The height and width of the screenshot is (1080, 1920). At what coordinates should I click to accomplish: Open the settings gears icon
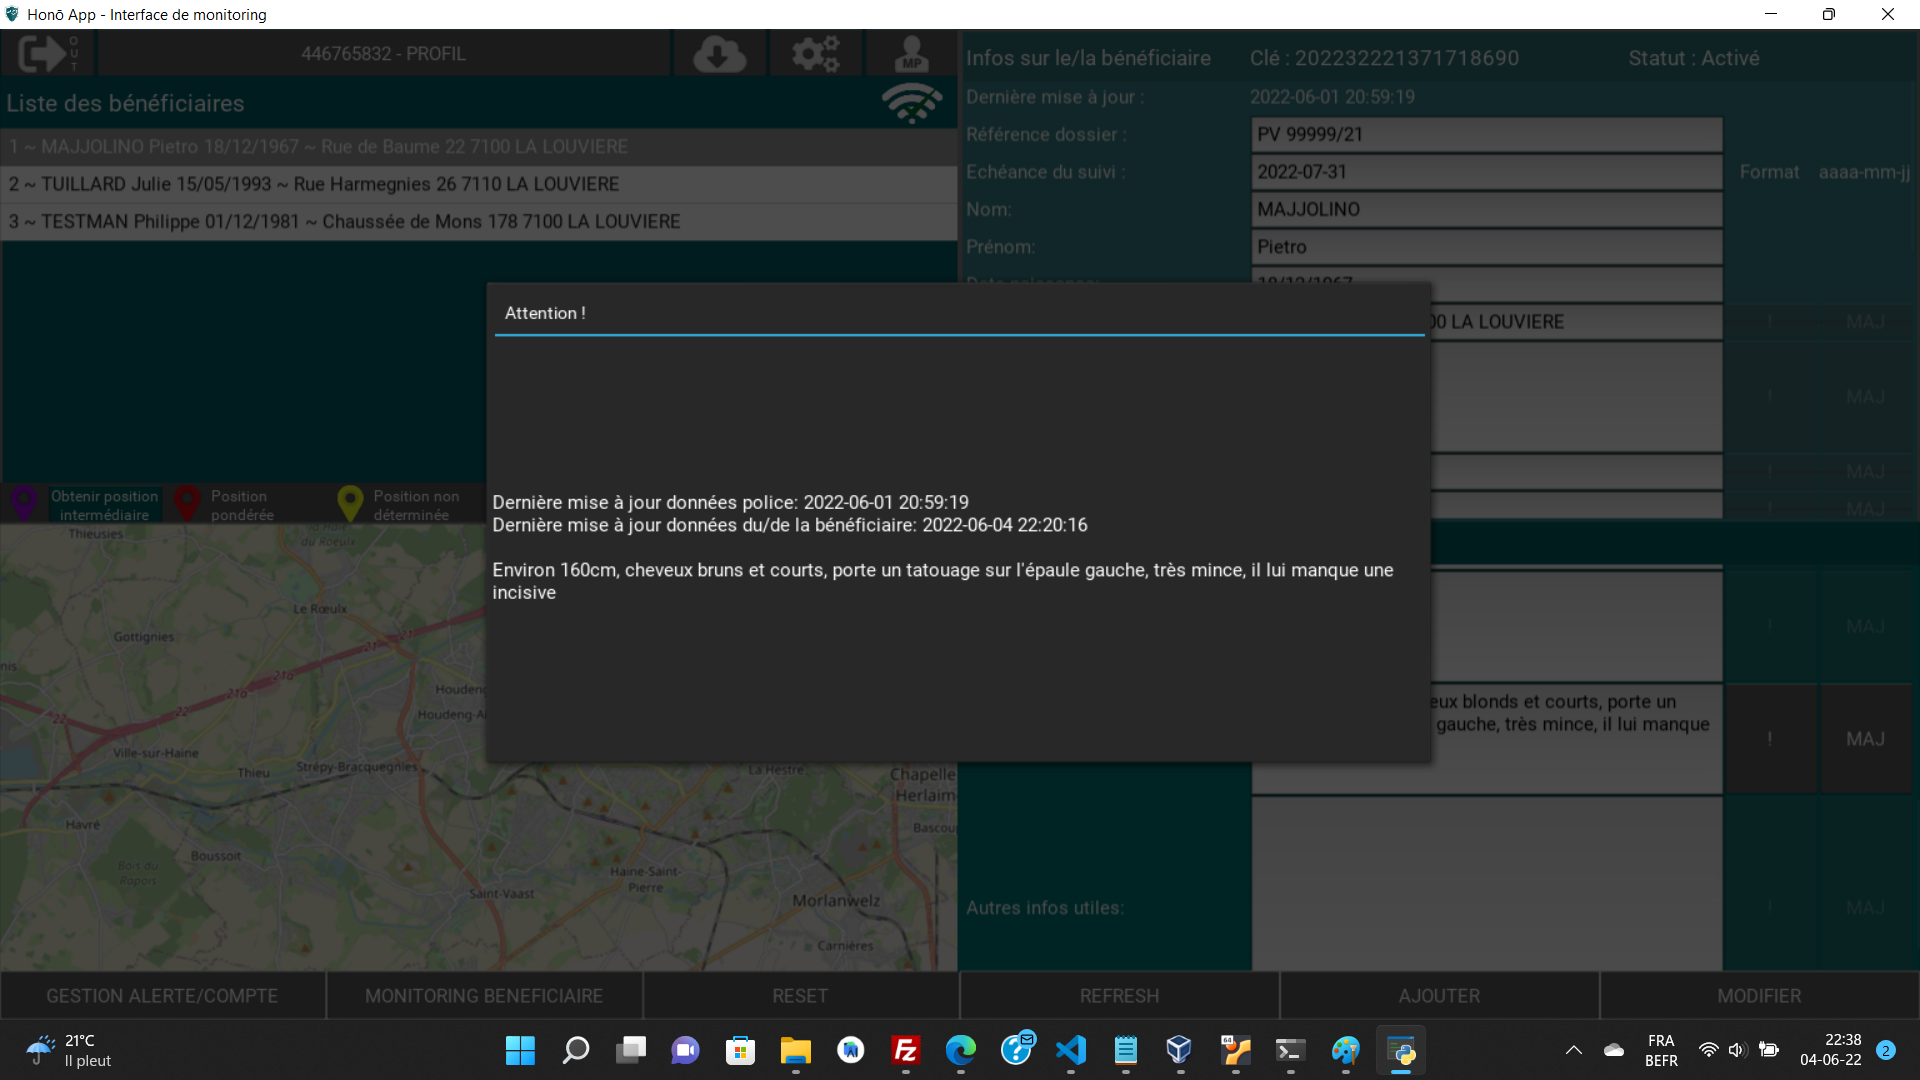pos(815,53)
